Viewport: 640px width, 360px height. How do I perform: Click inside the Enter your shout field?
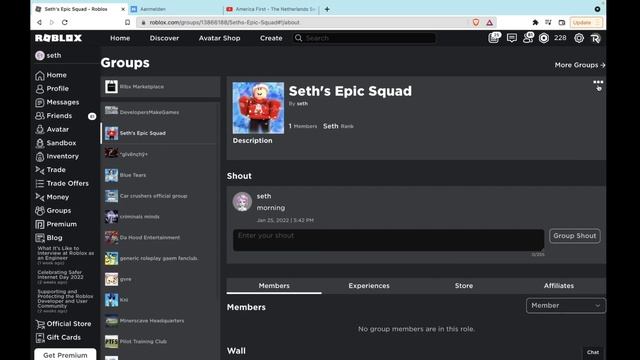388,240
